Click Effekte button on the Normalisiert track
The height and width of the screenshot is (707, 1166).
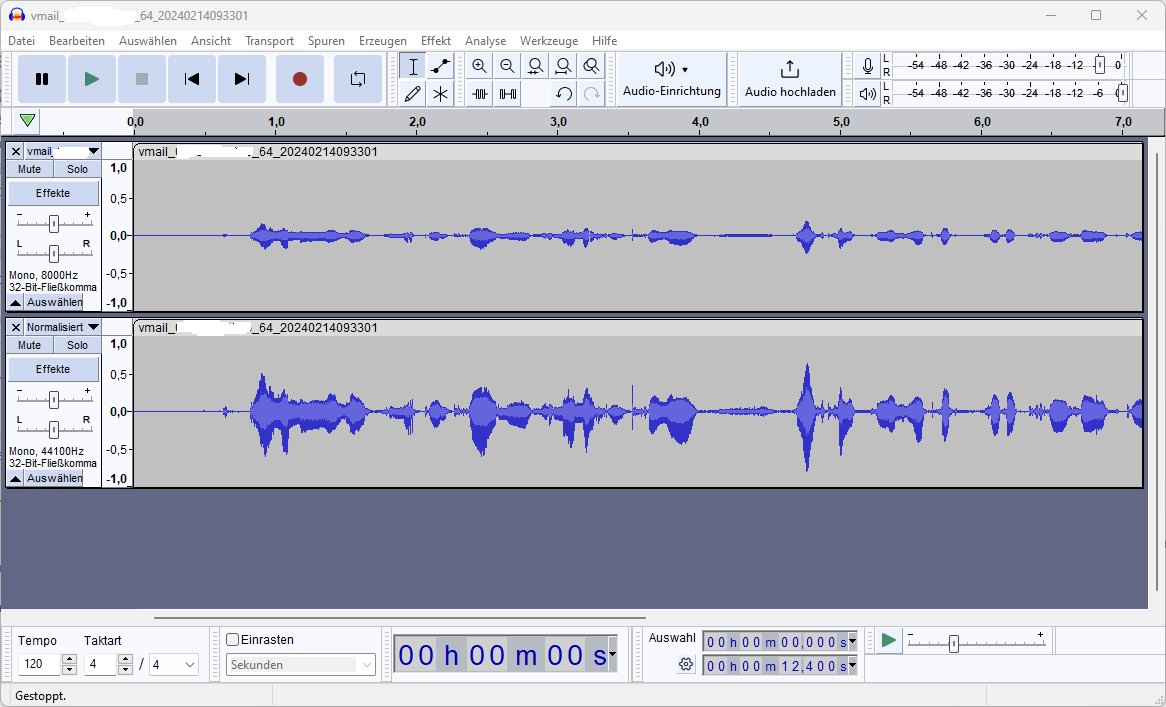(x=53, y=369)
